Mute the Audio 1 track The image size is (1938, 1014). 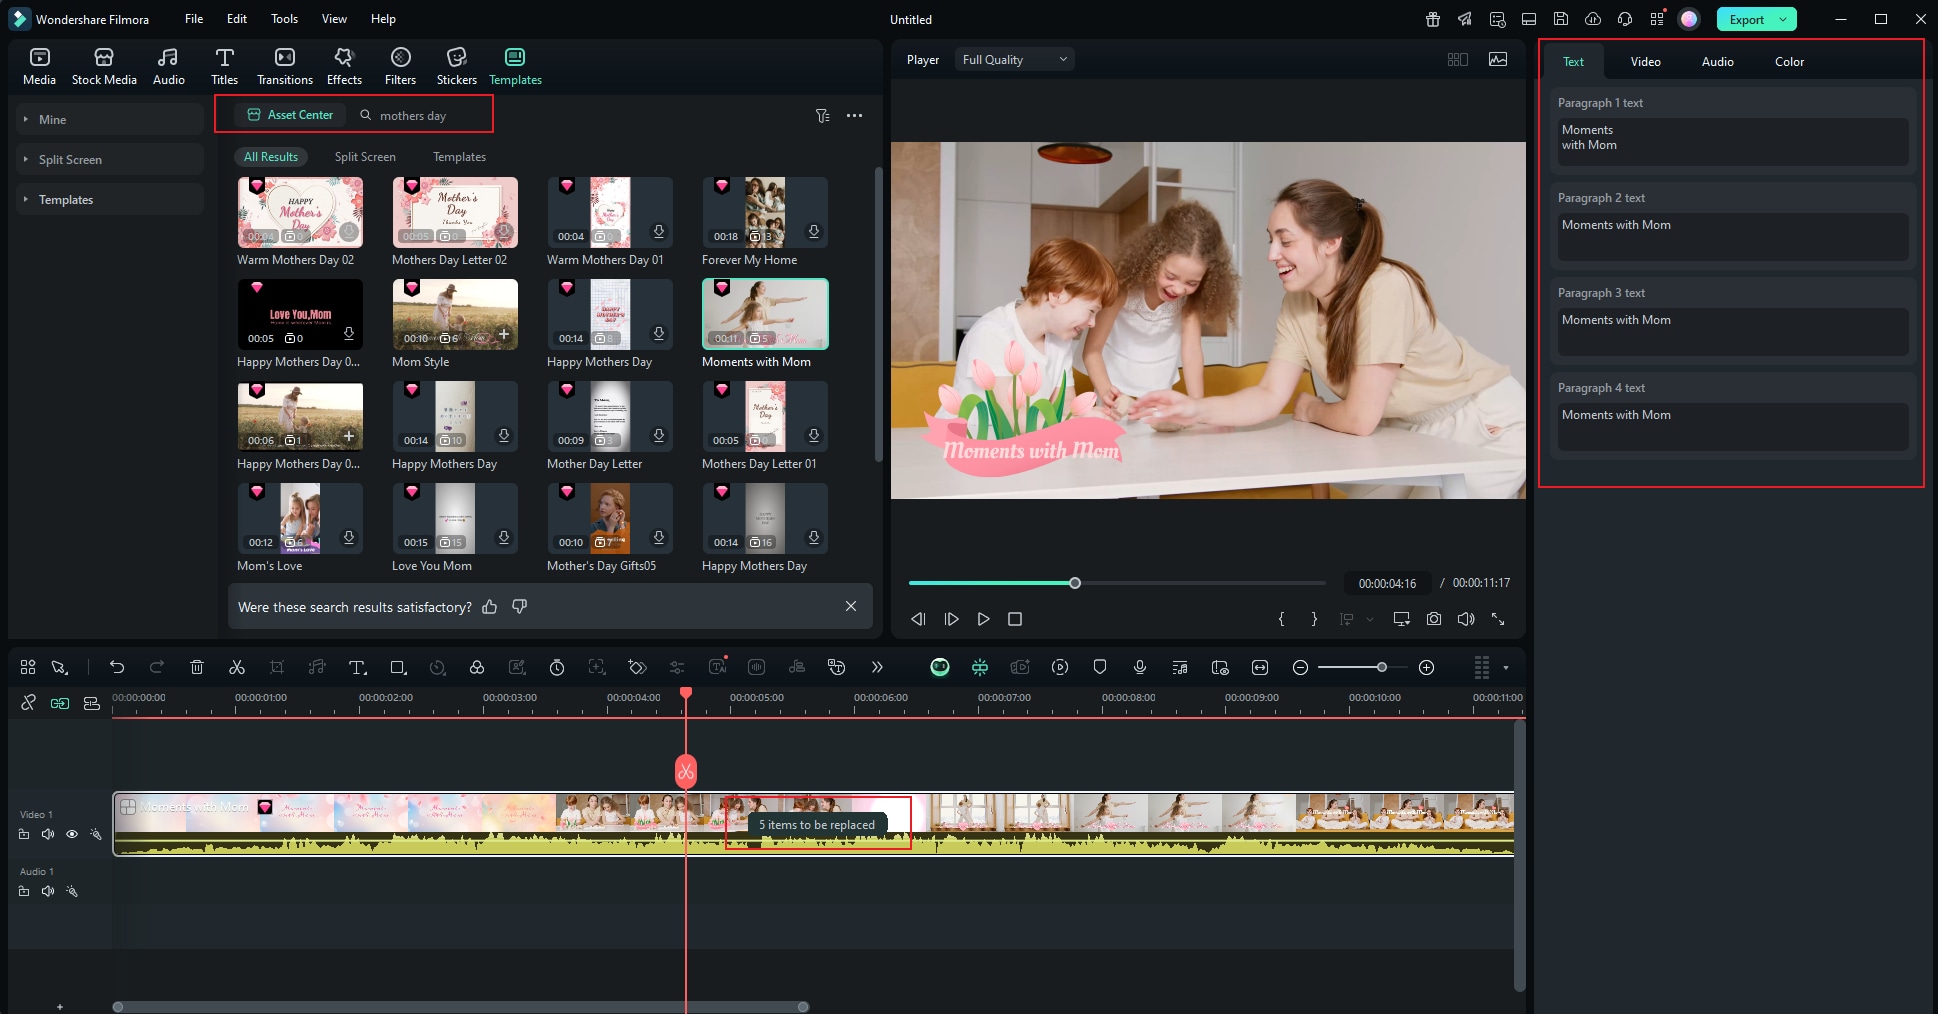click(x=48, y=891)
